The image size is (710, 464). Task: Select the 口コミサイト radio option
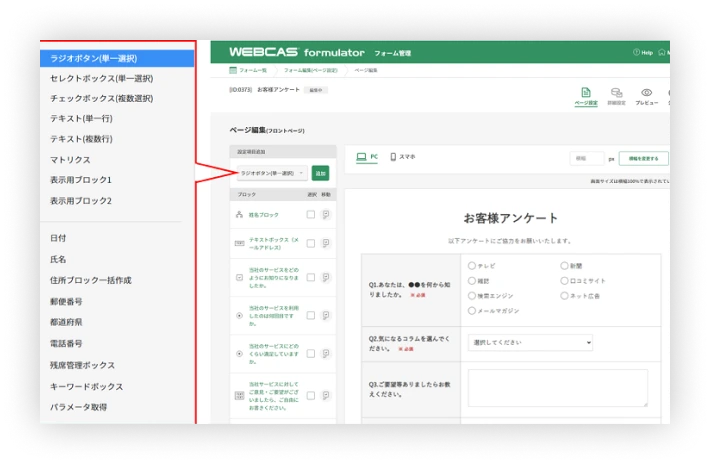(x=564, y=281)
